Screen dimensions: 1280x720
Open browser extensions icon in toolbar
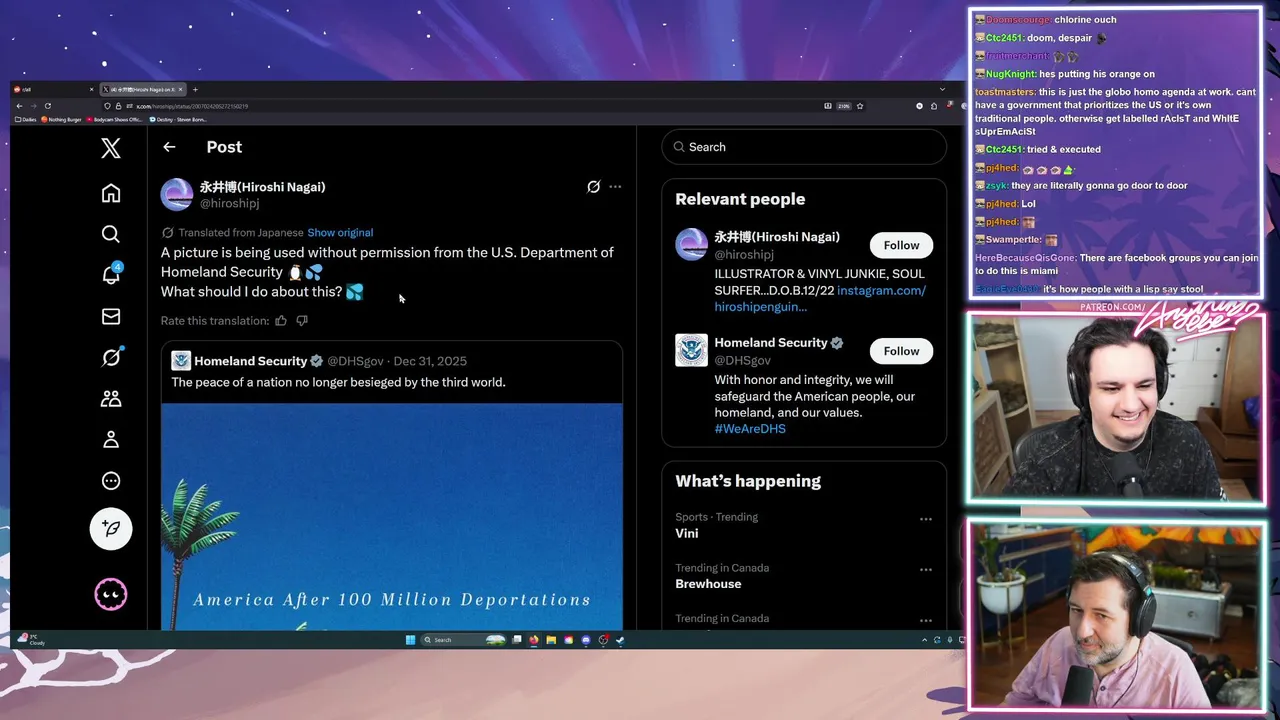coord(934,106)
